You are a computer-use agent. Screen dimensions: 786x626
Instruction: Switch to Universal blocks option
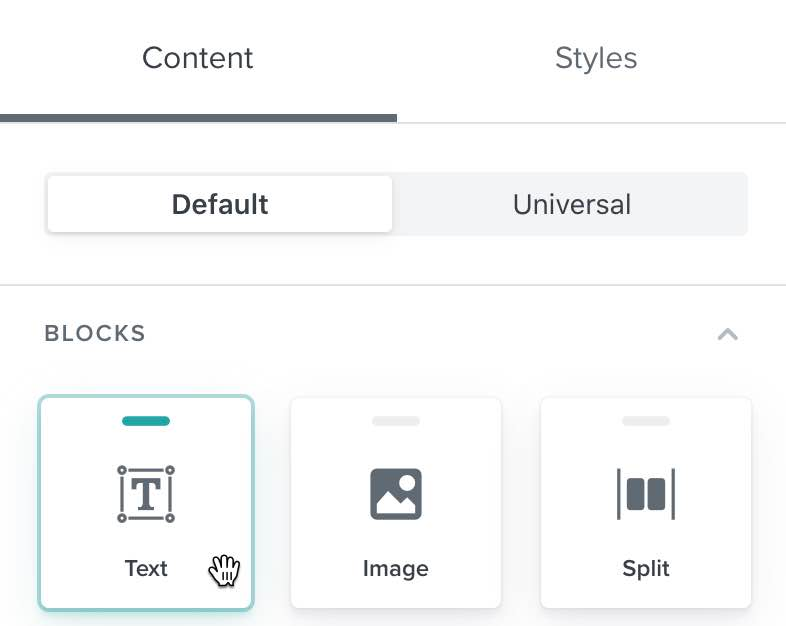[571, 204]
